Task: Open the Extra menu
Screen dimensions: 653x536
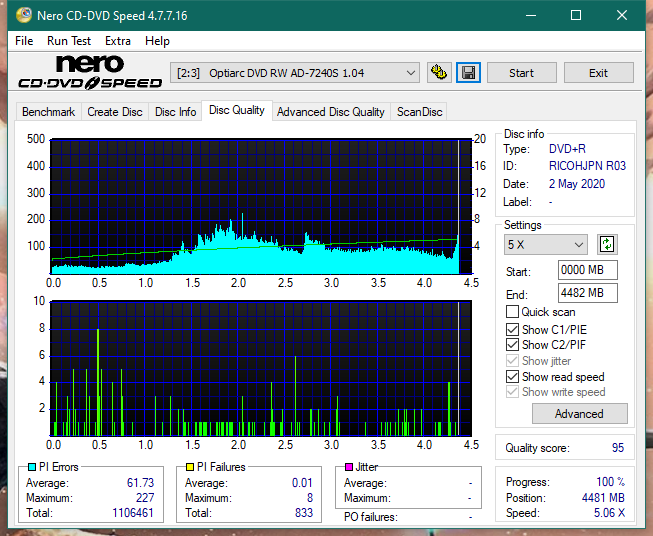Action: click(x=118, y=41)
